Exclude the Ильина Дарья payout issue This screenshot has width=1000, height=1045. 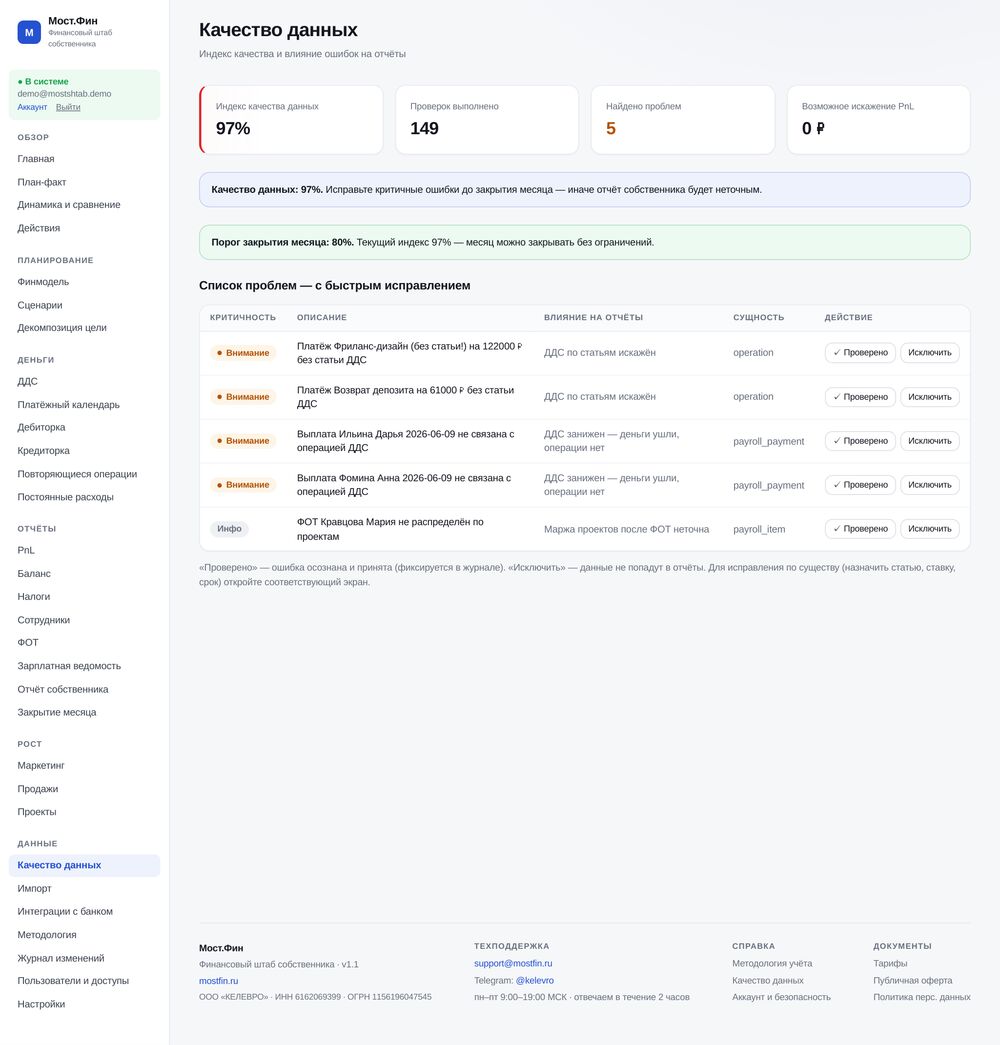(929, 441)
